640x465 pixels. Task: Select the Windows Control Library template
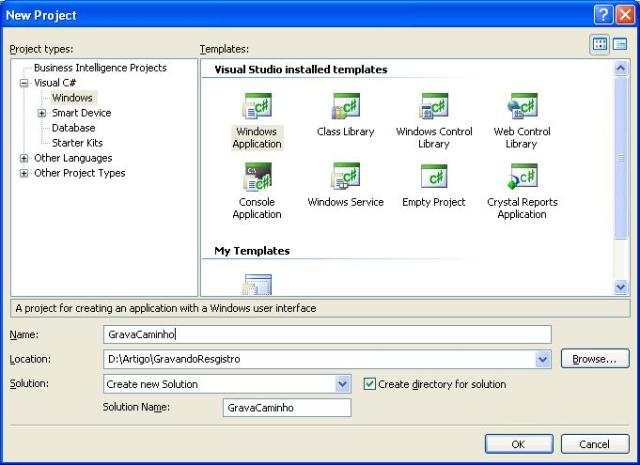[x=433, y=106]
